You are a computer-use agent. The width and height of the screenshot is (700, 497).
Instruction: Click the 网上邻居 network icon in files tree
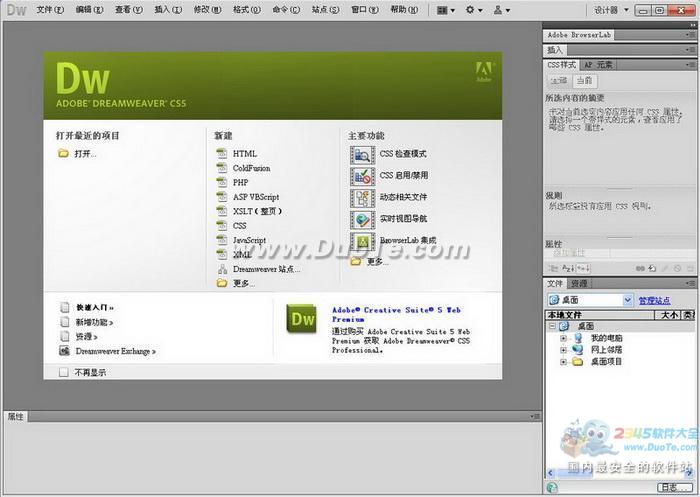[578, 350]
